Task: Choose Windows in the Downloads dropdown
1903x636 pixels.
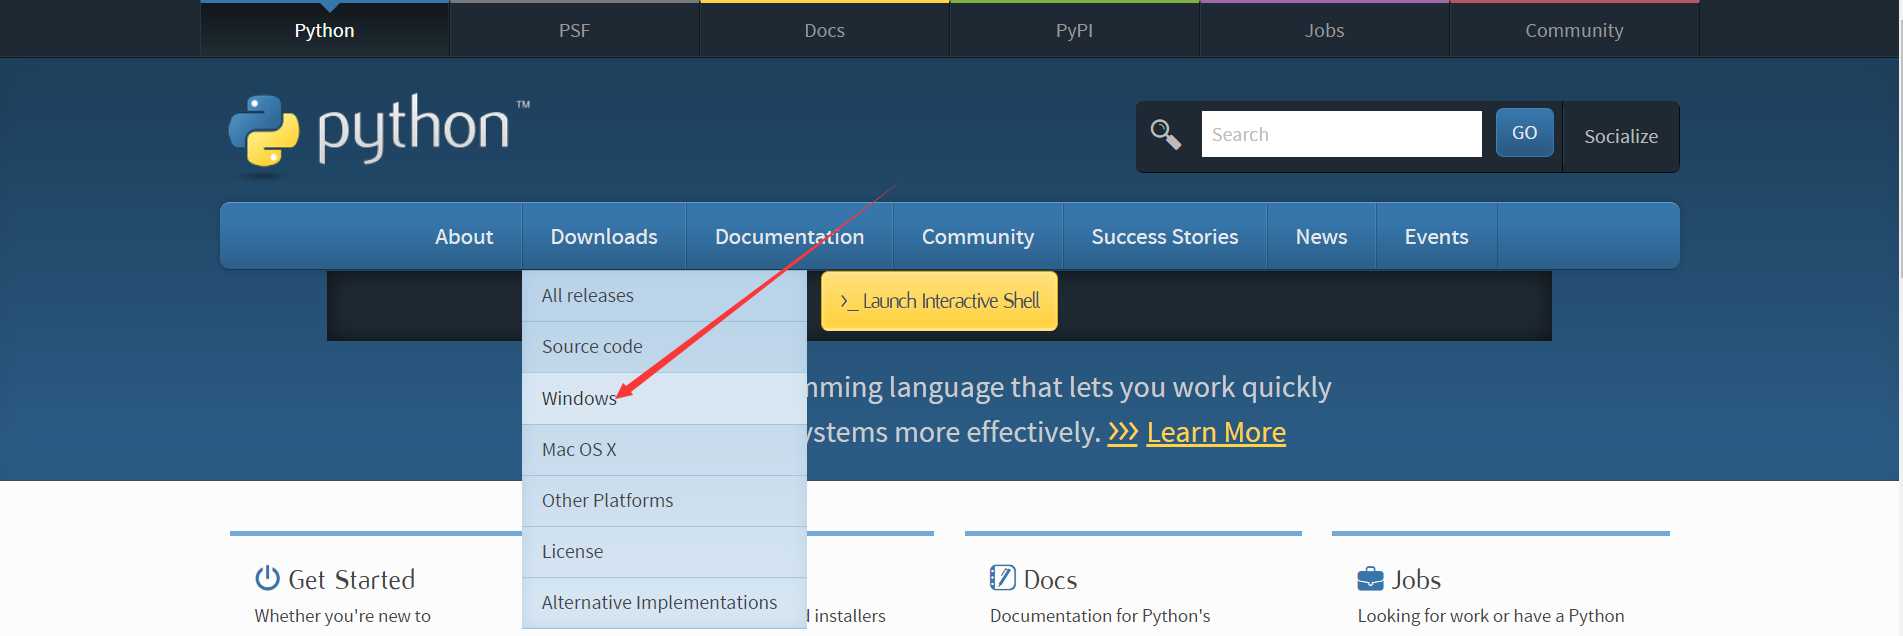Action: point(664,398)
